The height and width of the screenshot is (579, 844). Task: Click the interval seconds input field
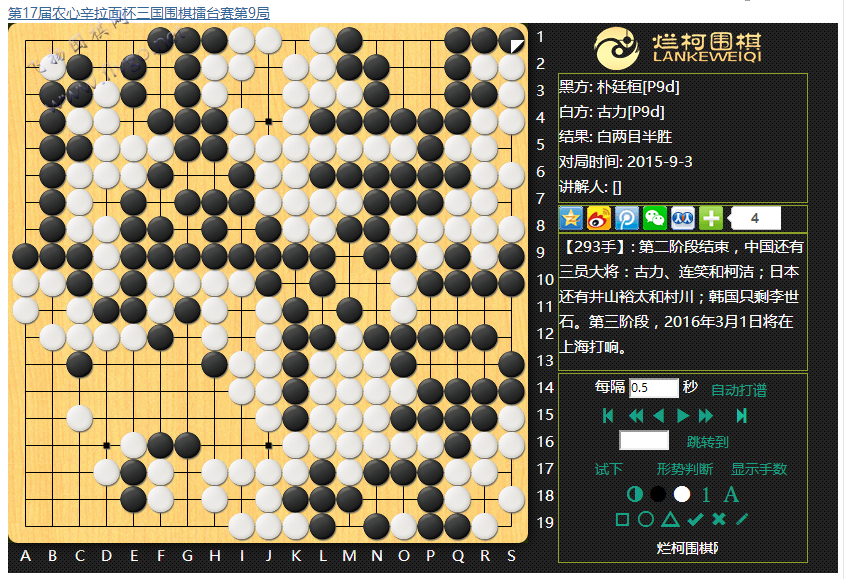click(653, 388)
